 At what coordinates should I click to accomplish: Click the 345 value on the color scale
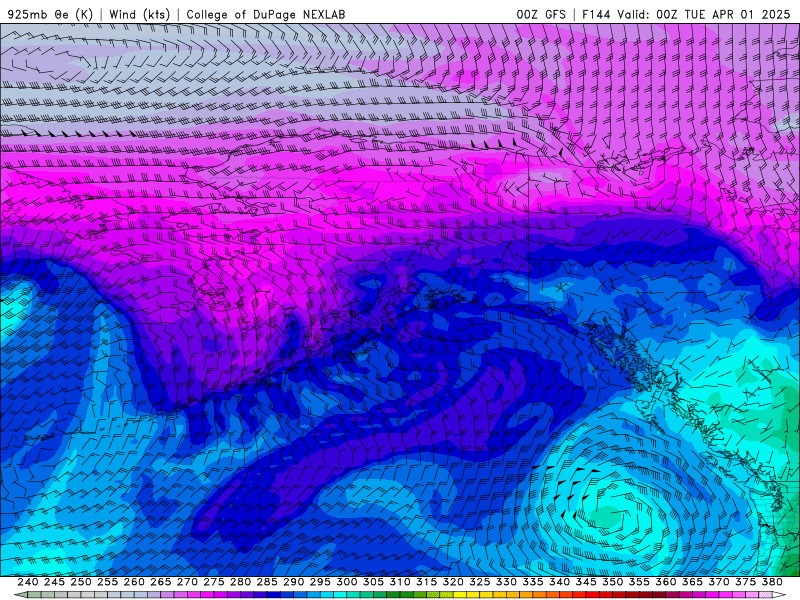pos(586,582)
